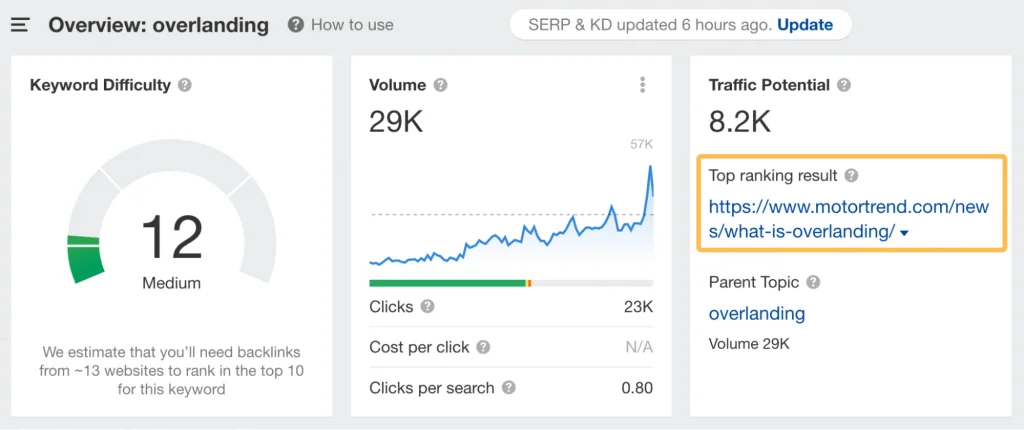This screenshot has width=1024, height=430.
Task: Open the Volume card three-dot menu
Action: 642,86
